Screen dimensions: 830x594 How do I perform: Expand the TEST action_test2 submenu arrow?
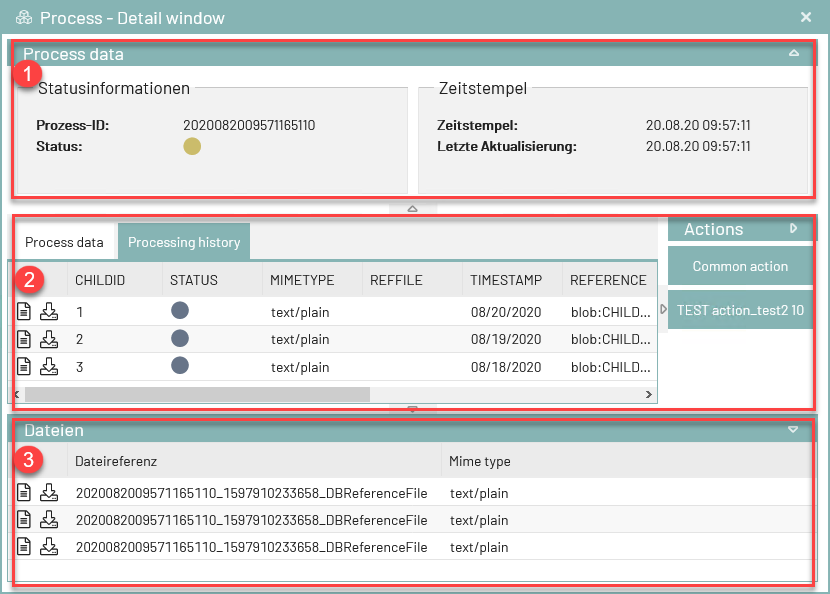(663, 309)
